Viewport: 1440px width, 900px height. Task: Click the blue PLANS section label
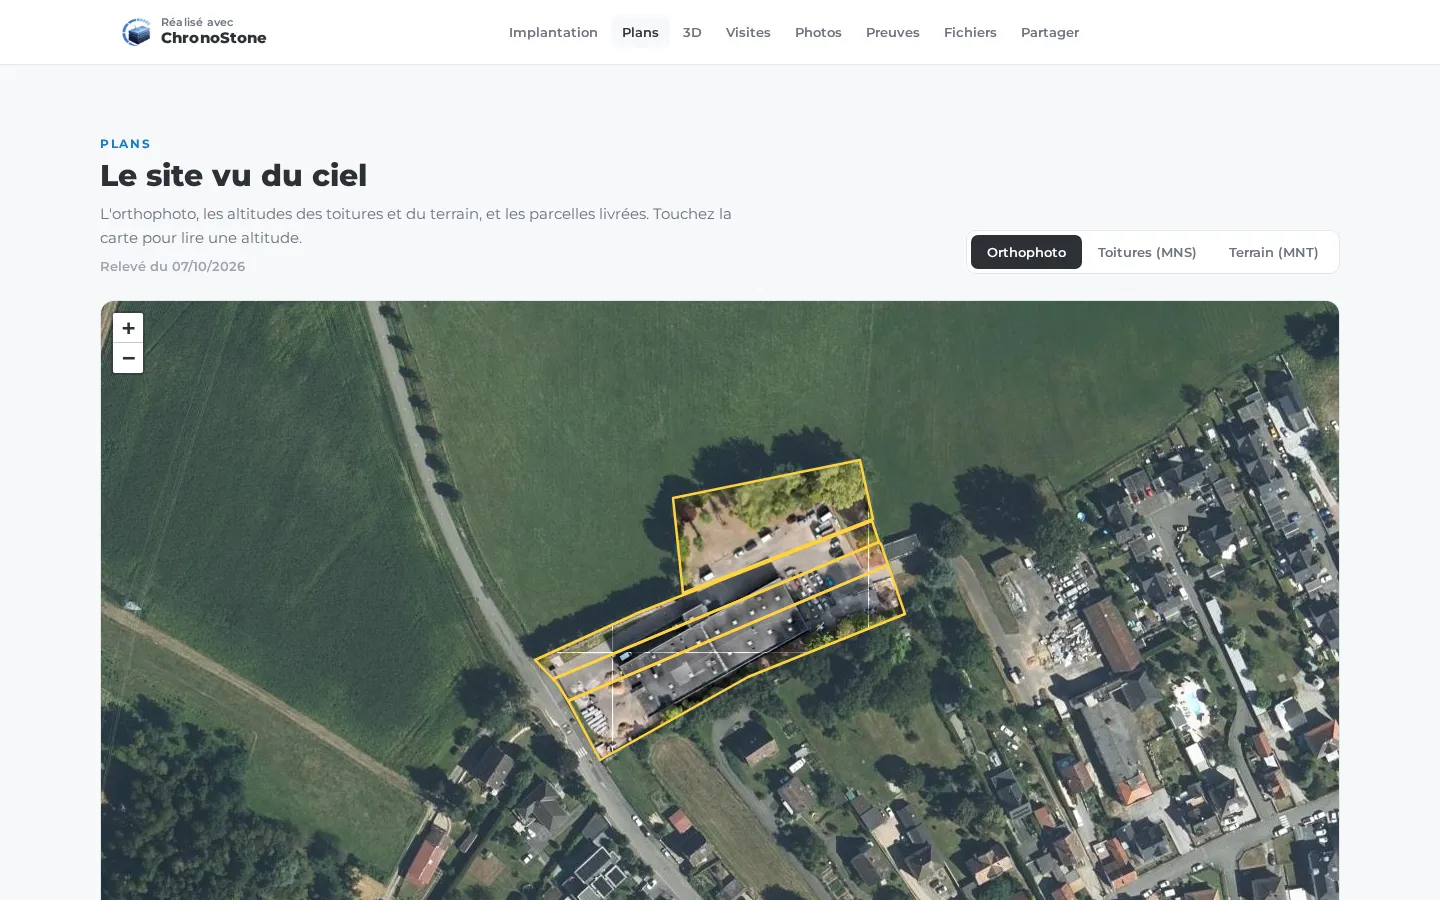(x=125, y=144)
